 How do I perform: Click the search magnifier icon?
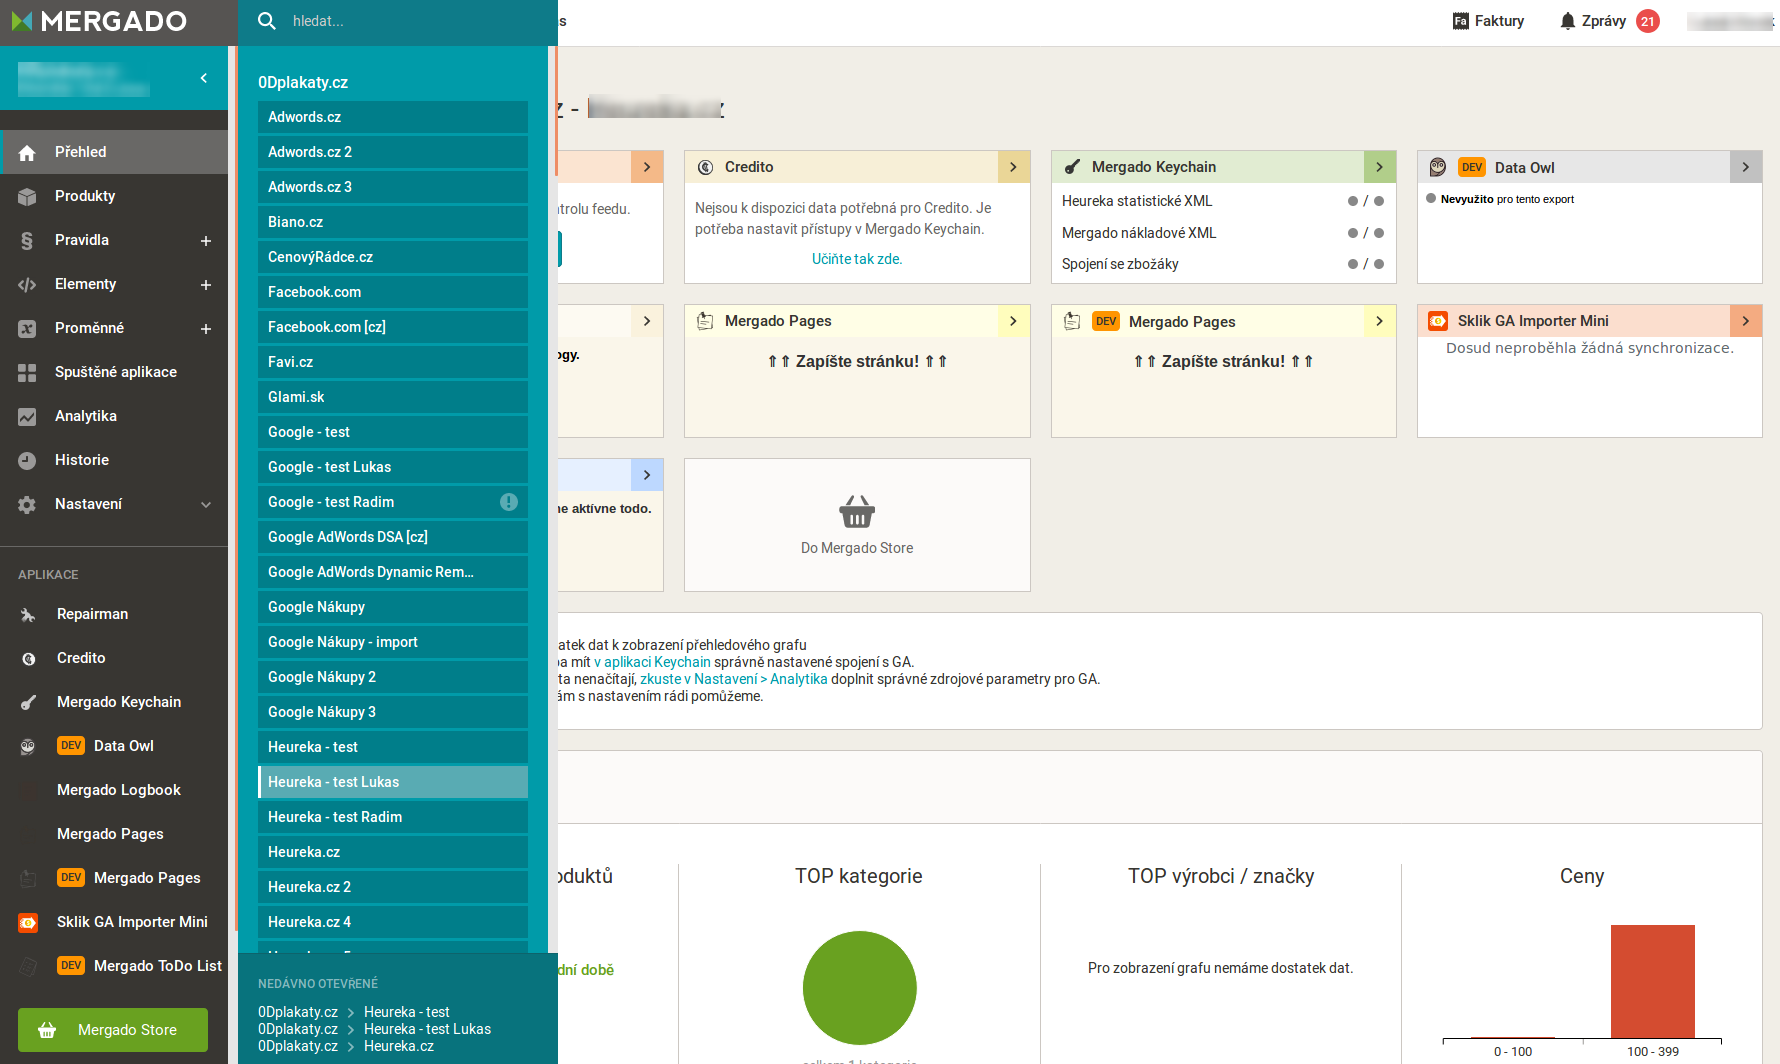267,21
